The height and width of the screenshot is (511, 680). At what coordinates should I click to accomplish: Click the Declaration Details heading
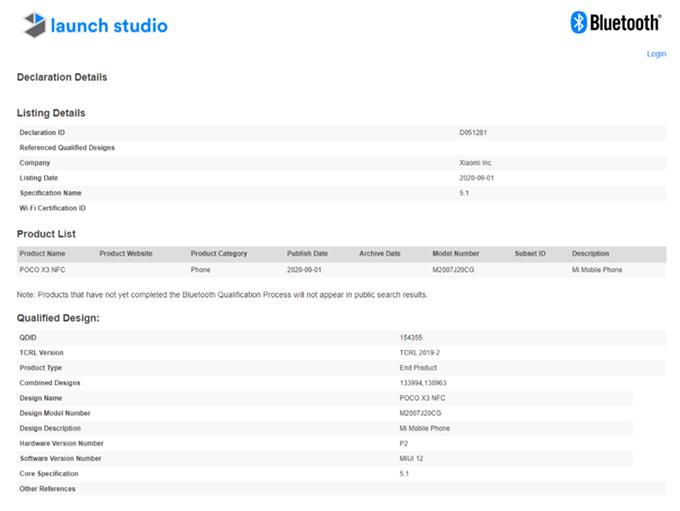(62, 77)
